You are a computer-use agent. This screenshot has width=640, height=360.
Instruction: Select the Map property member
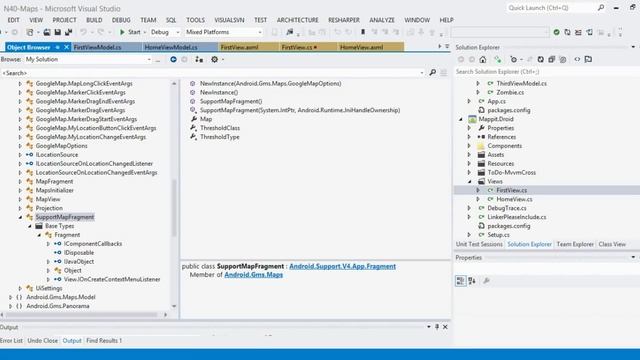[206, 119]
